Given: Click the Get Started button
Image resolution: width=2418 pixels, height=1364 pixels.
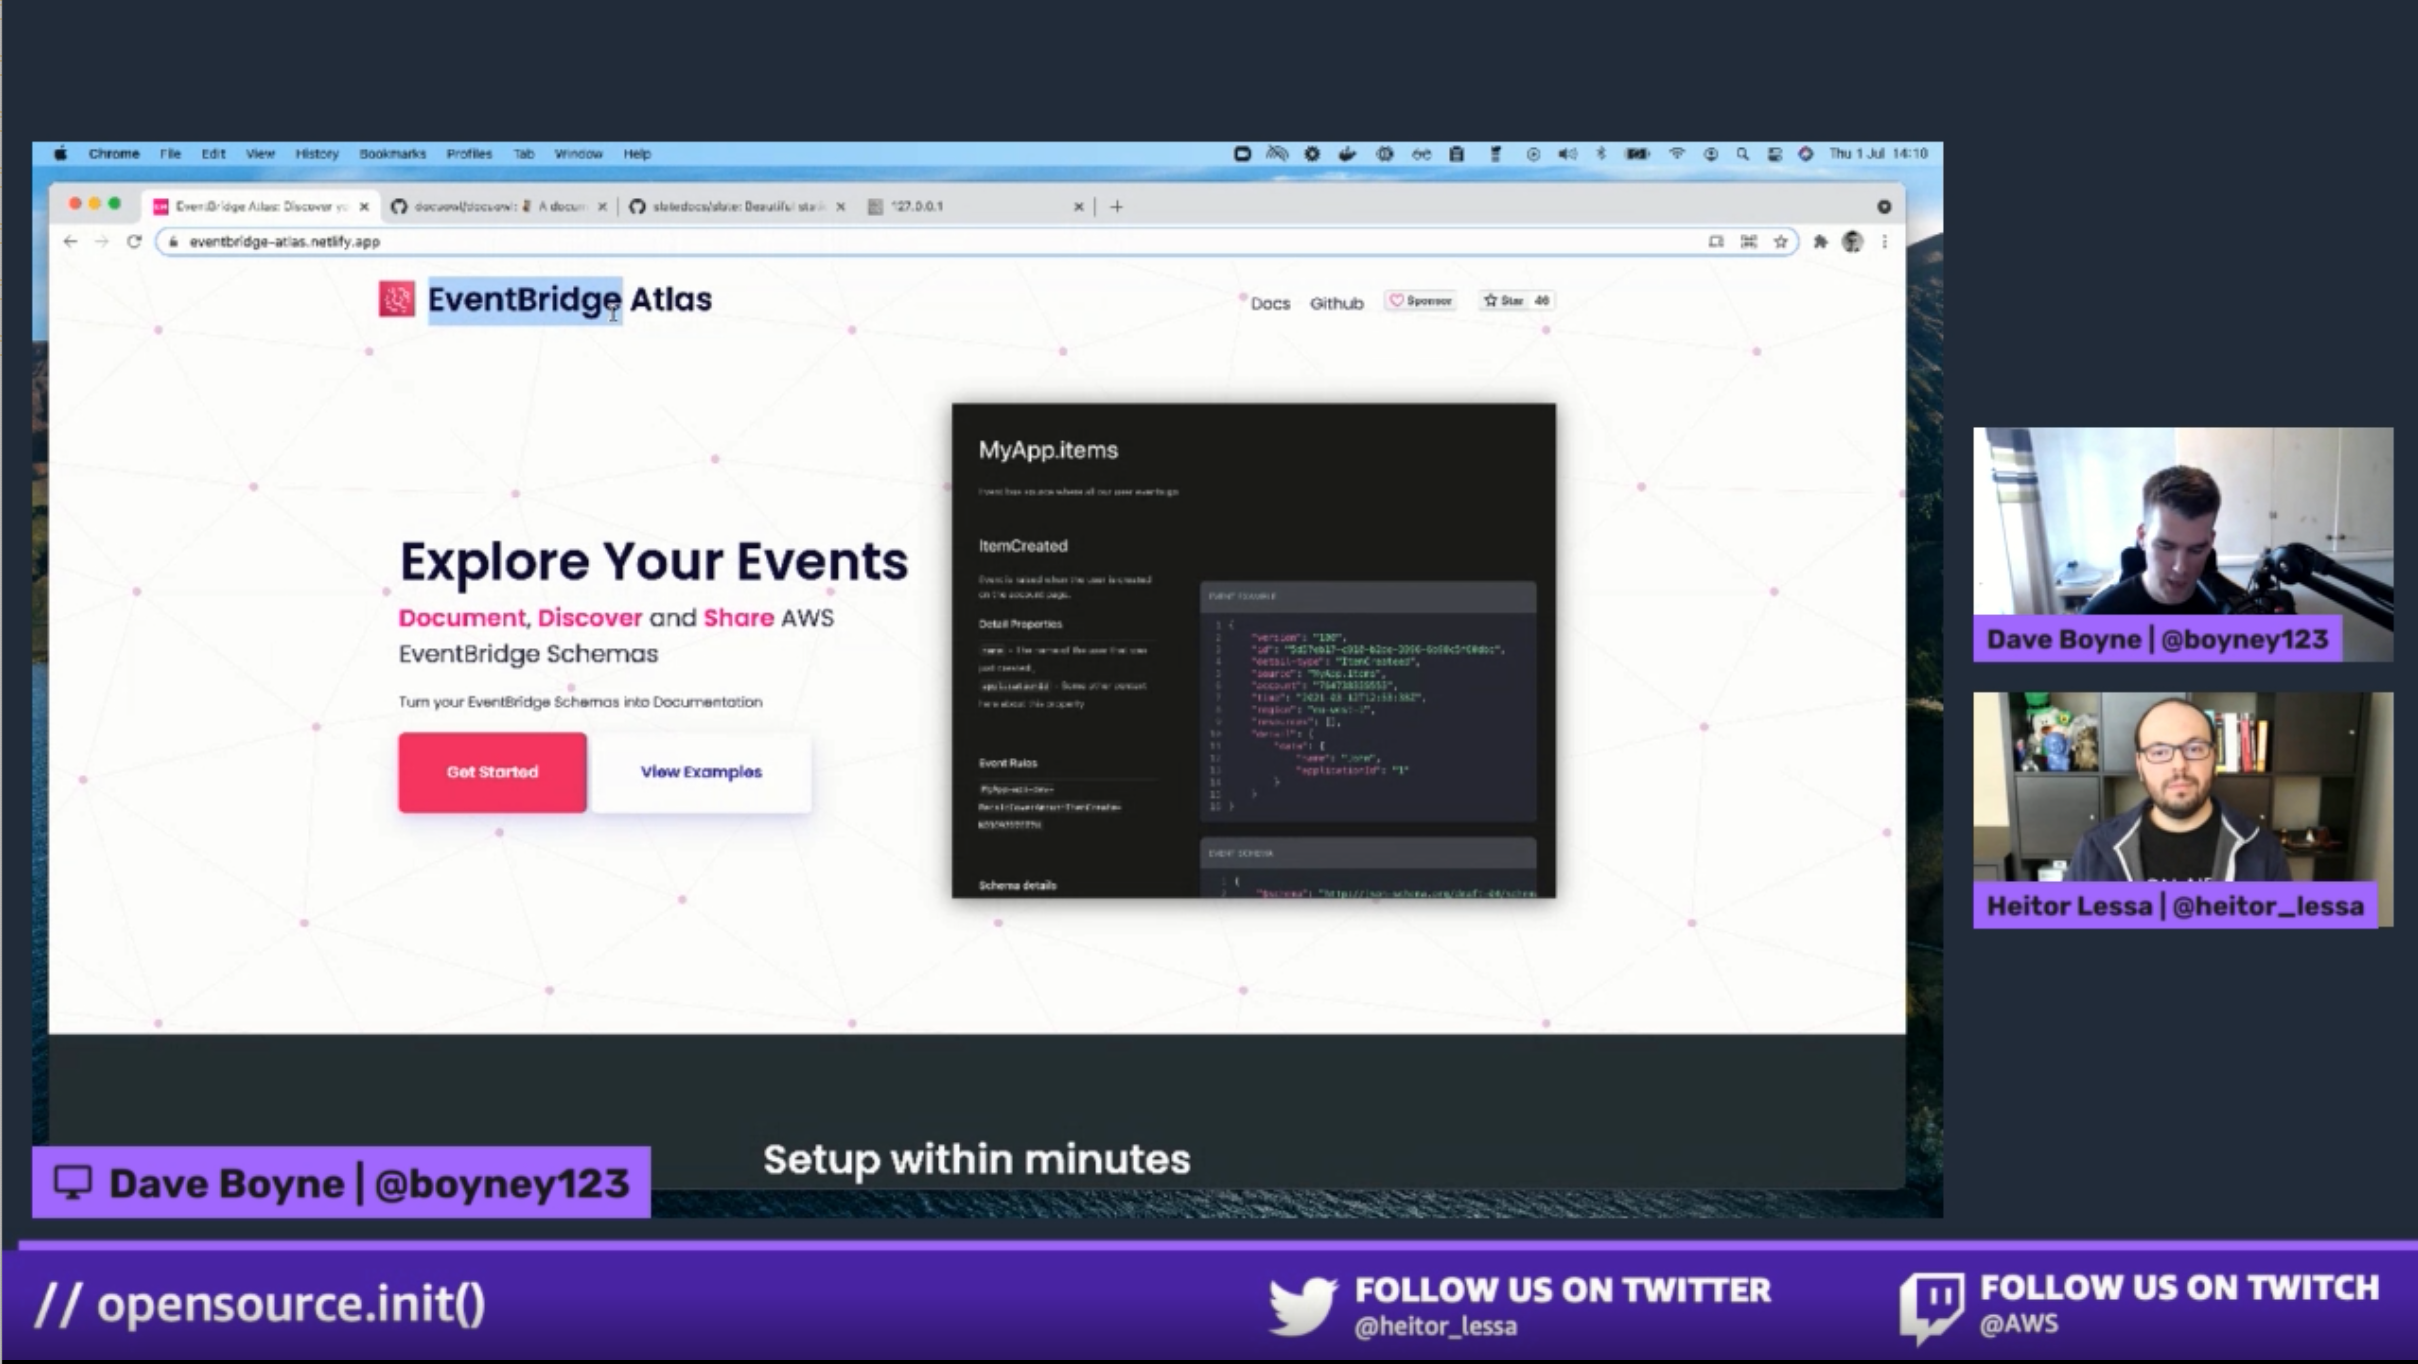Looking at the screenshot, I should click(492, 772).
